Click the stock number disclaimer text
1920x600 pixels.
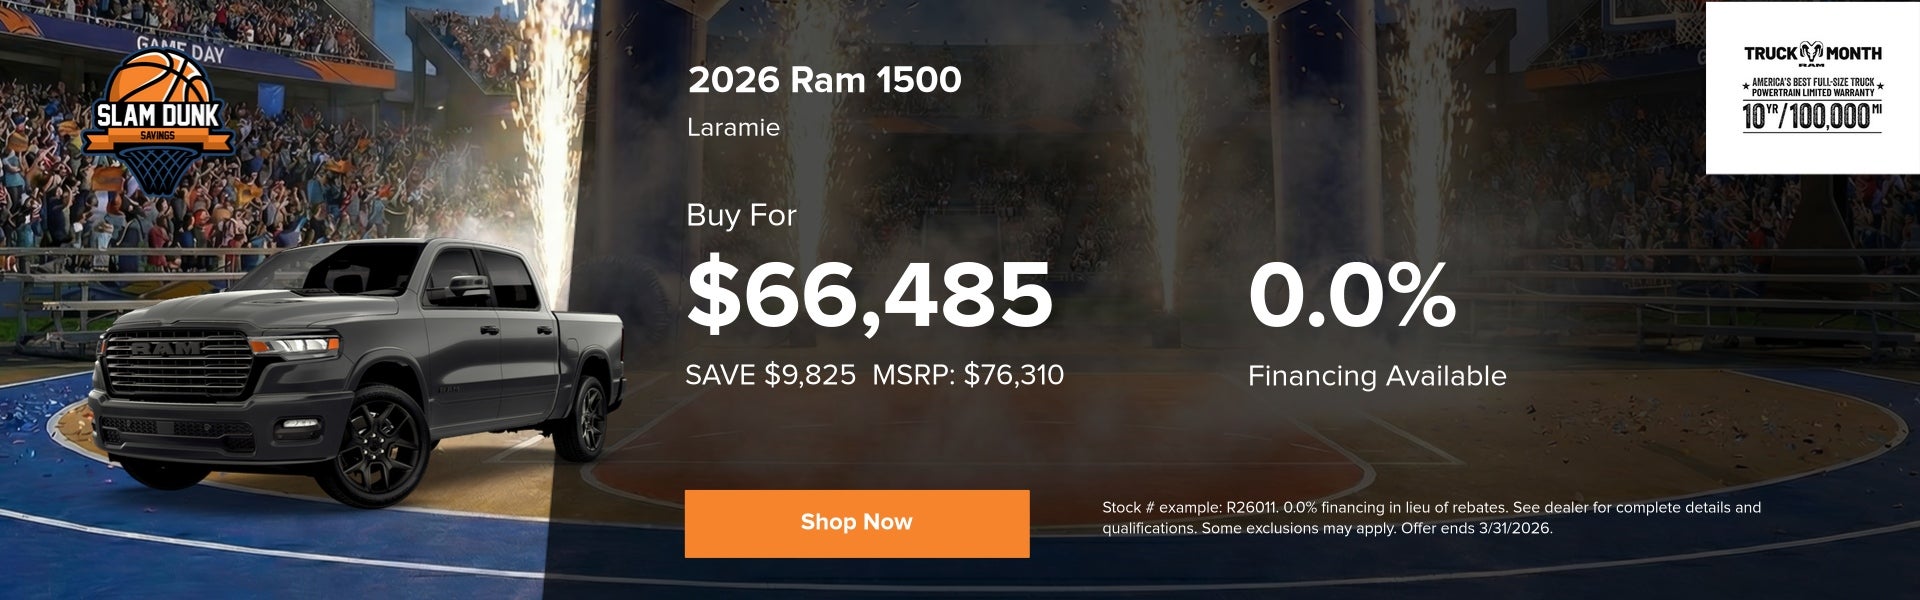(x=1430, y=518)
